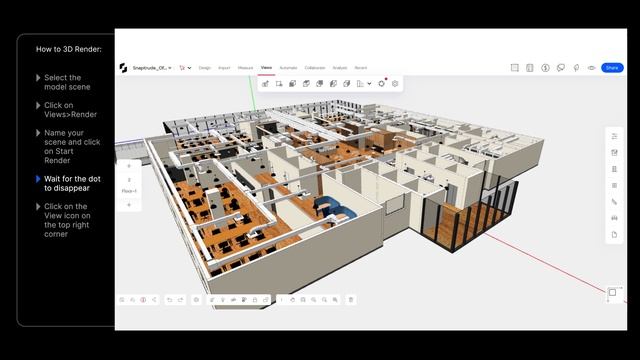
Task: Click the standalone gear icon in bottom toolbar
Action: (196, 300)
